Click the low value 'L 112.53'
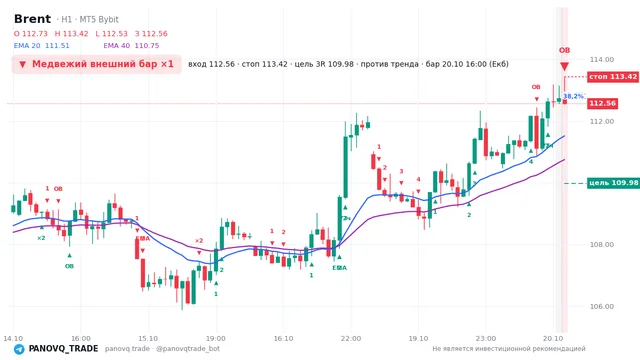 pyautogui.click(x=111, y=33)
